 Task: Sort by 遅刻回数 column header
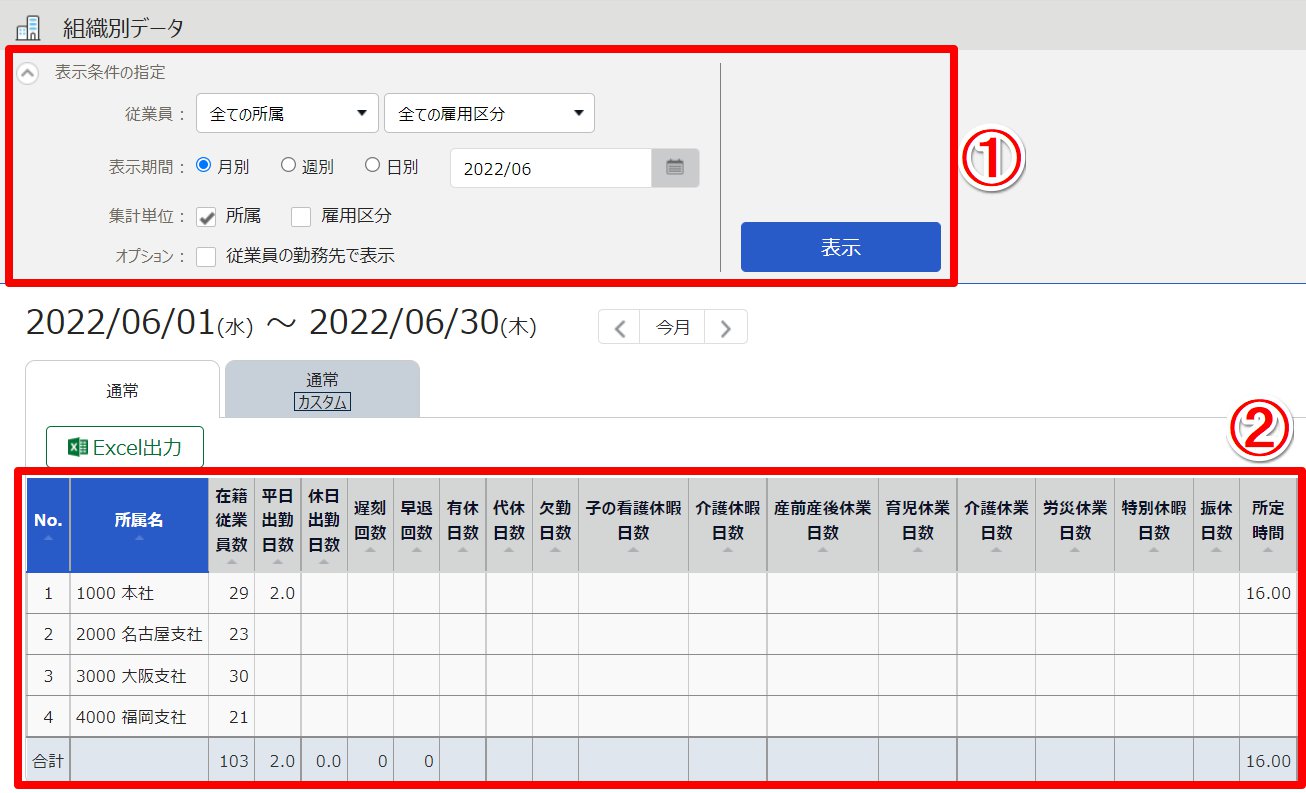370,525
